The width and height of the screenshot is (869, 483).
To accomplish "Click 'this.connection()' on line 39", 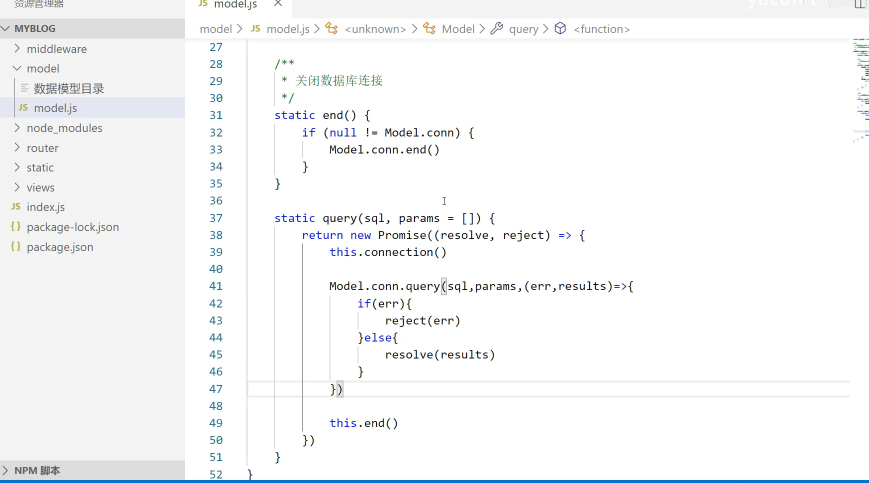I will (x=388, y=252).
